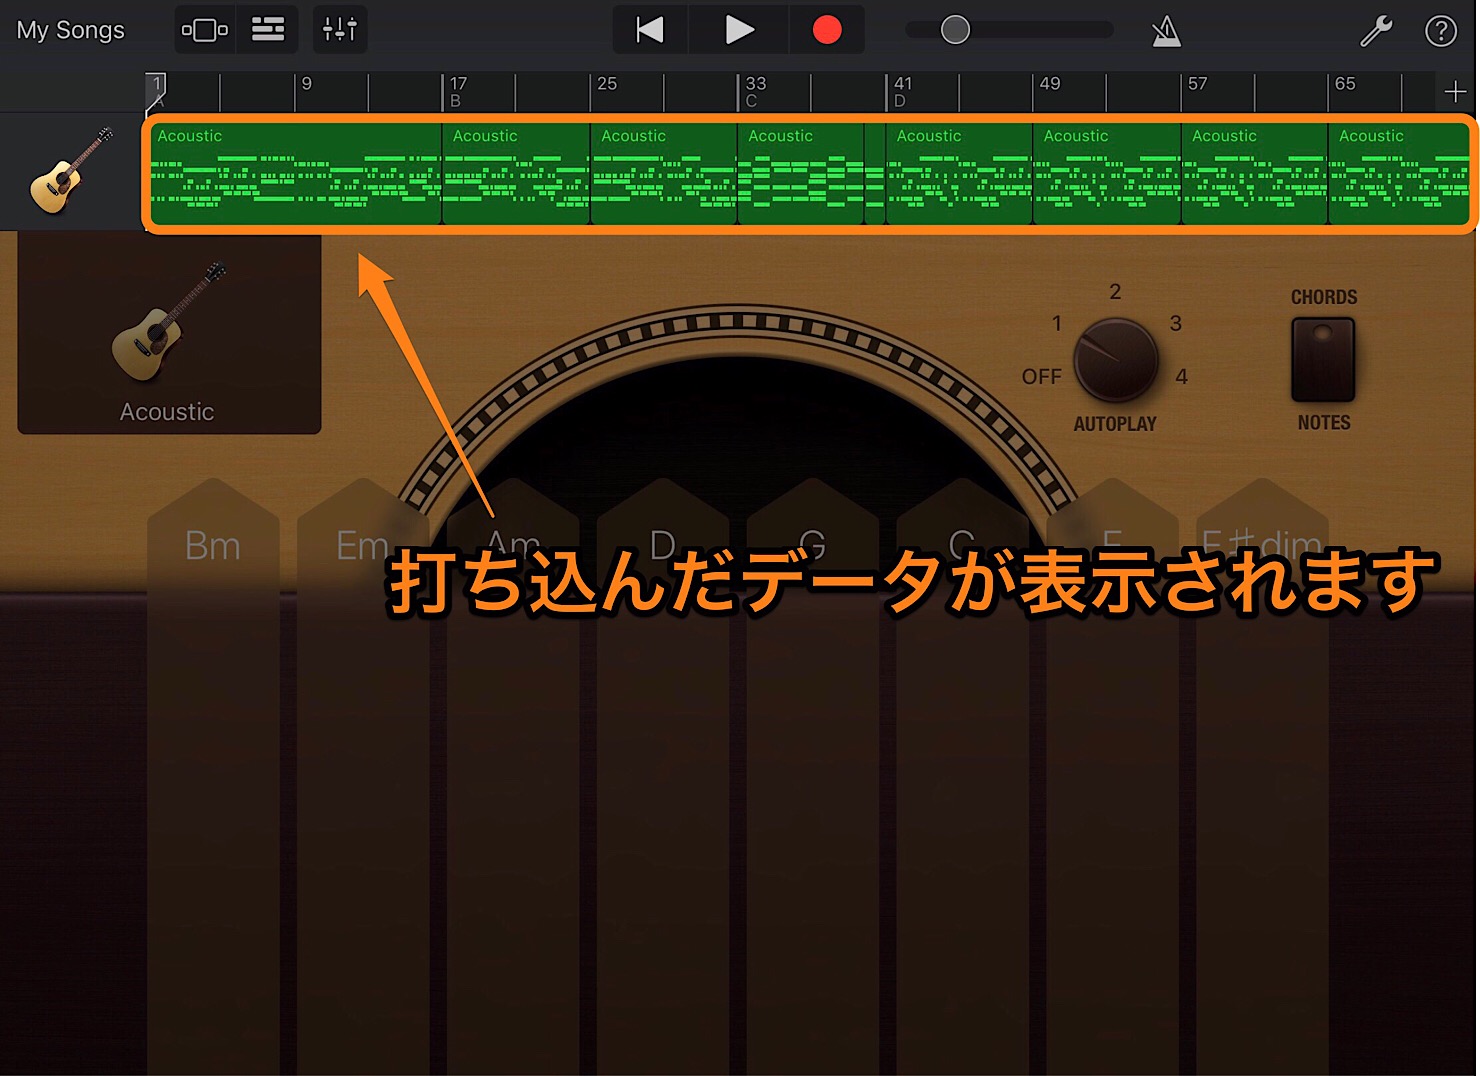Play the G chord strip
1480x1076 pixels.
[813, 776]
